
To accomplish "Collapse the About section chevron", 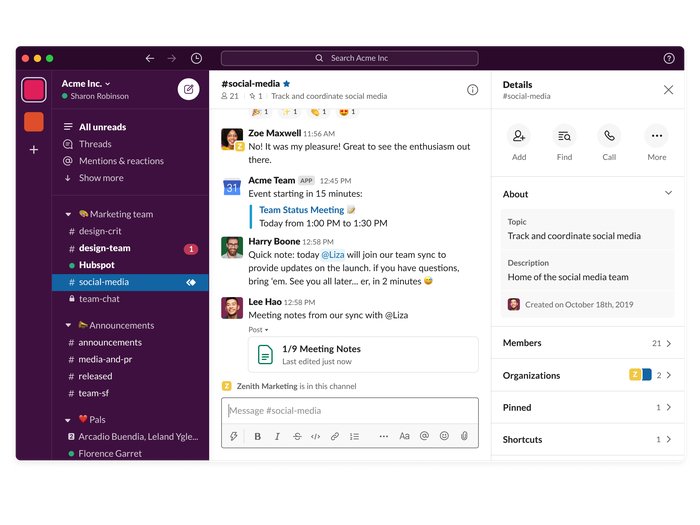I will coord(668,194).
